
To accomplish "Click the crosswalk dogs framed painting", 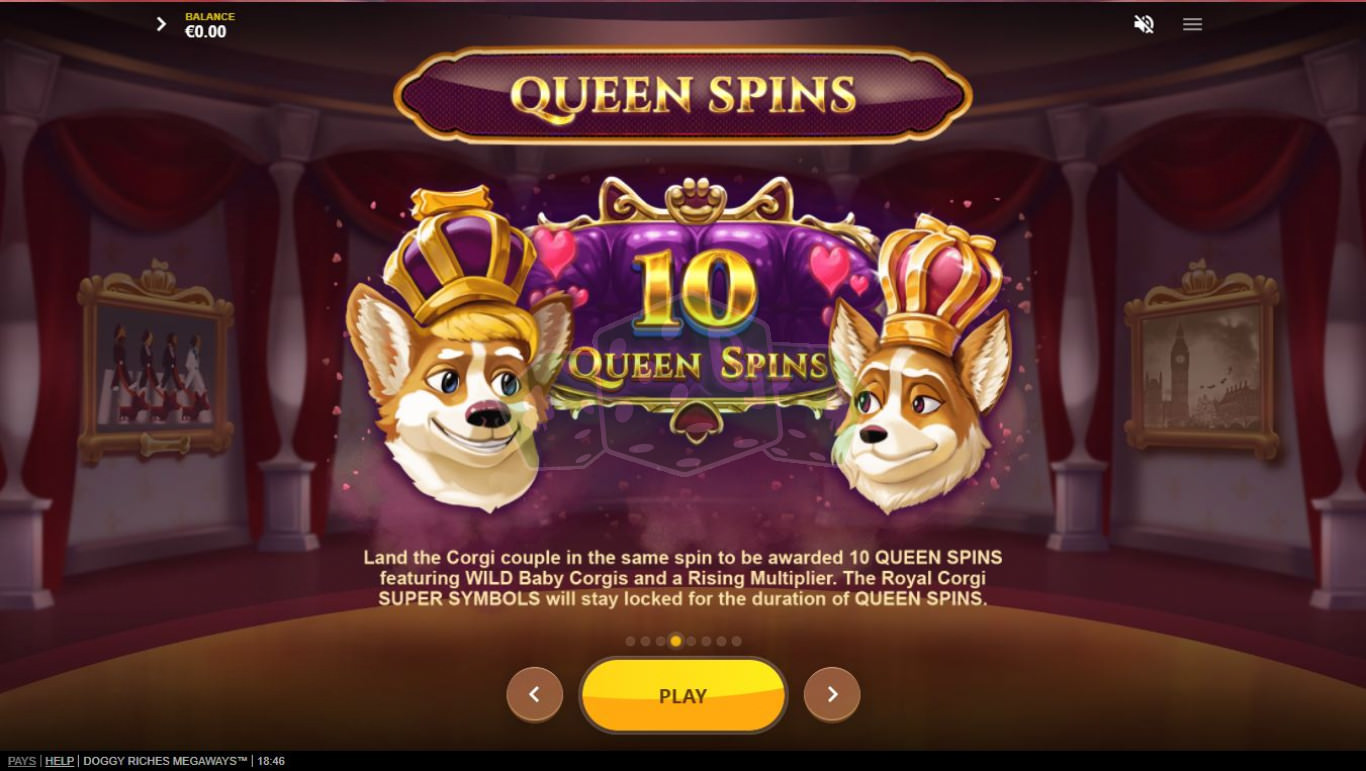I will [x=156, y=362].
